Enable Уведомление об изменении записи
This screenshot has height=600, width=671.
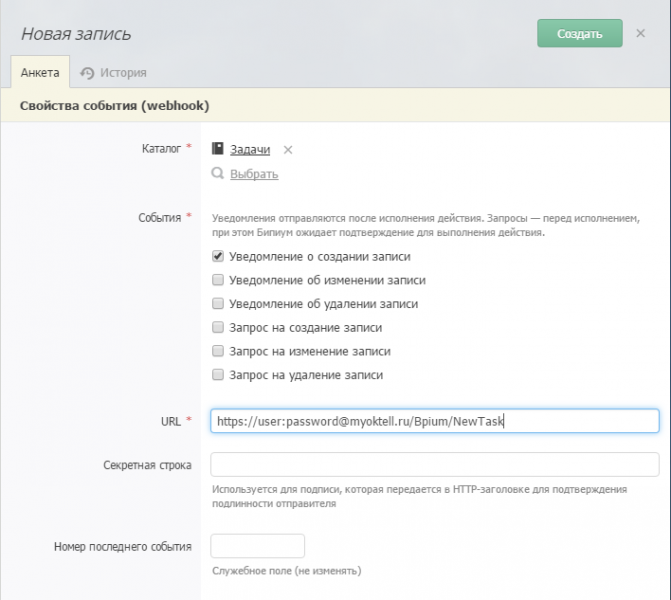click(x=218, y=280)
